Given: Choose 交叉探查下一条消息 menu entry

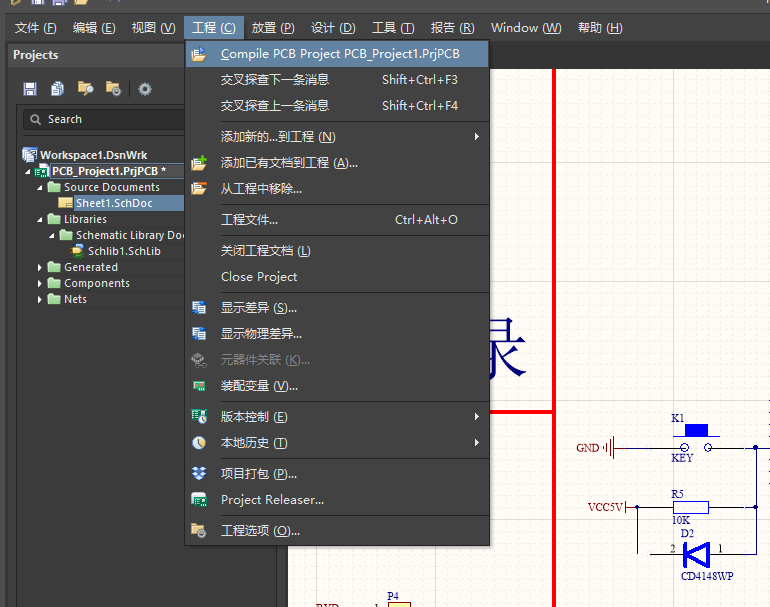Looking at the screenshot, I should point(337,80).
